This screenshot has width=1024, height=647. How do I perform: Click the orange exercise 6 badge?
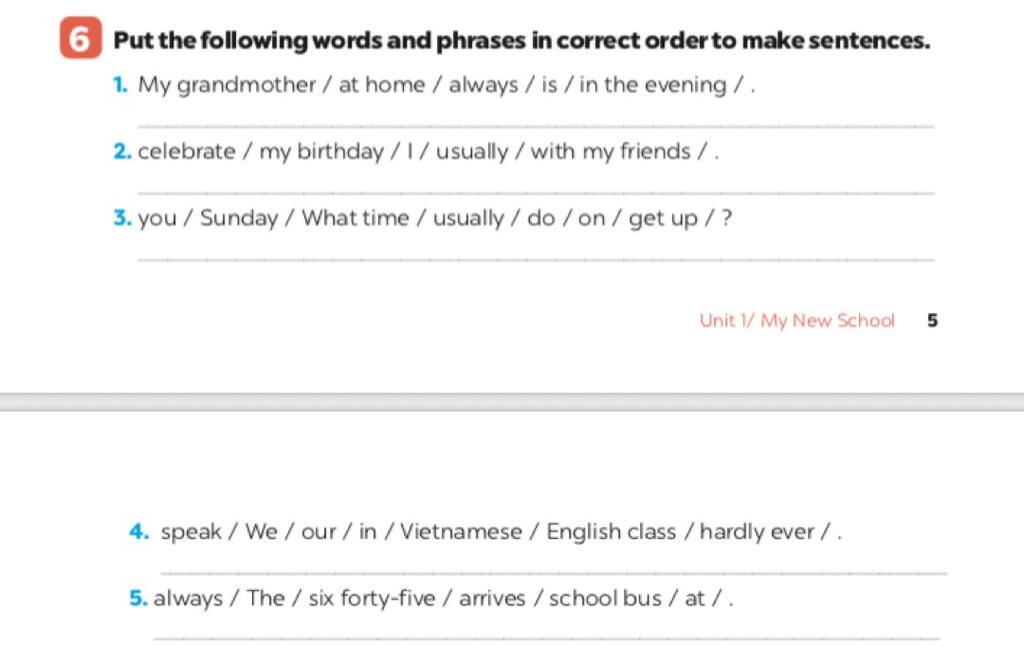coord(81,40)
